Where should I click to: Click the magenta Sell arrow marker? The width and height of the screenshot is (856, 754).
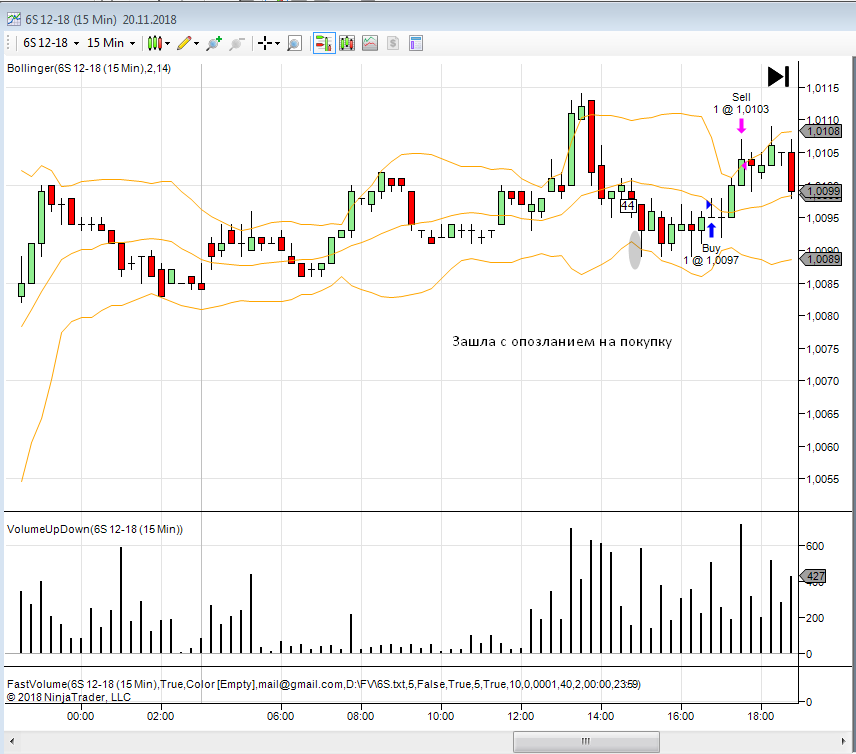741,126
